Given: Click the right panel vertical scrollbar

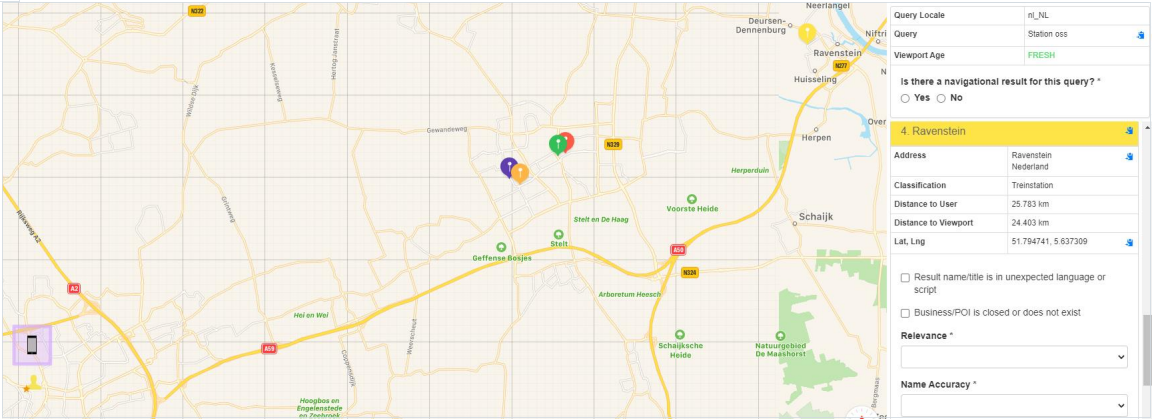Looking at the screenshot, I should pos(1147,349).
